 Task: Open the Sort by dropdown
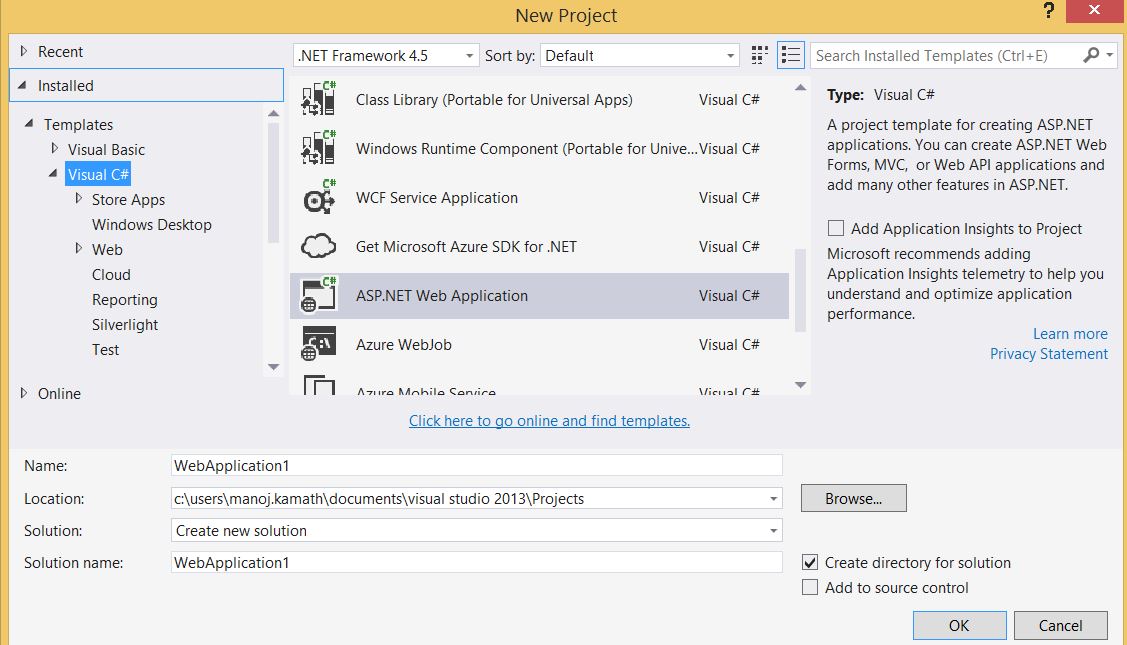point(731,55)
